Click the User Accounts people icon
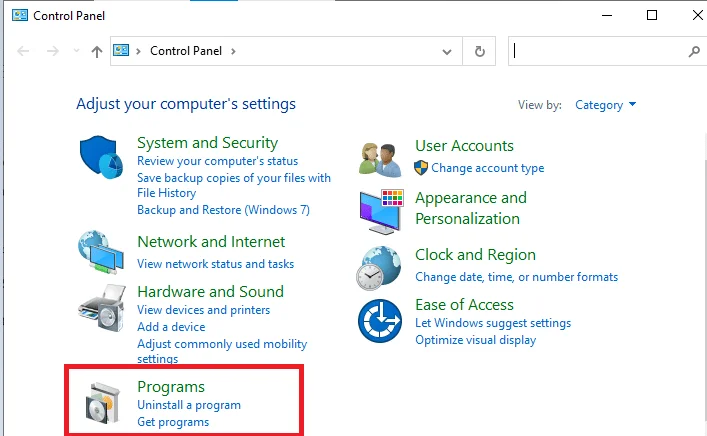This screenshot has height=436, width=707. [x=380, y=160]
